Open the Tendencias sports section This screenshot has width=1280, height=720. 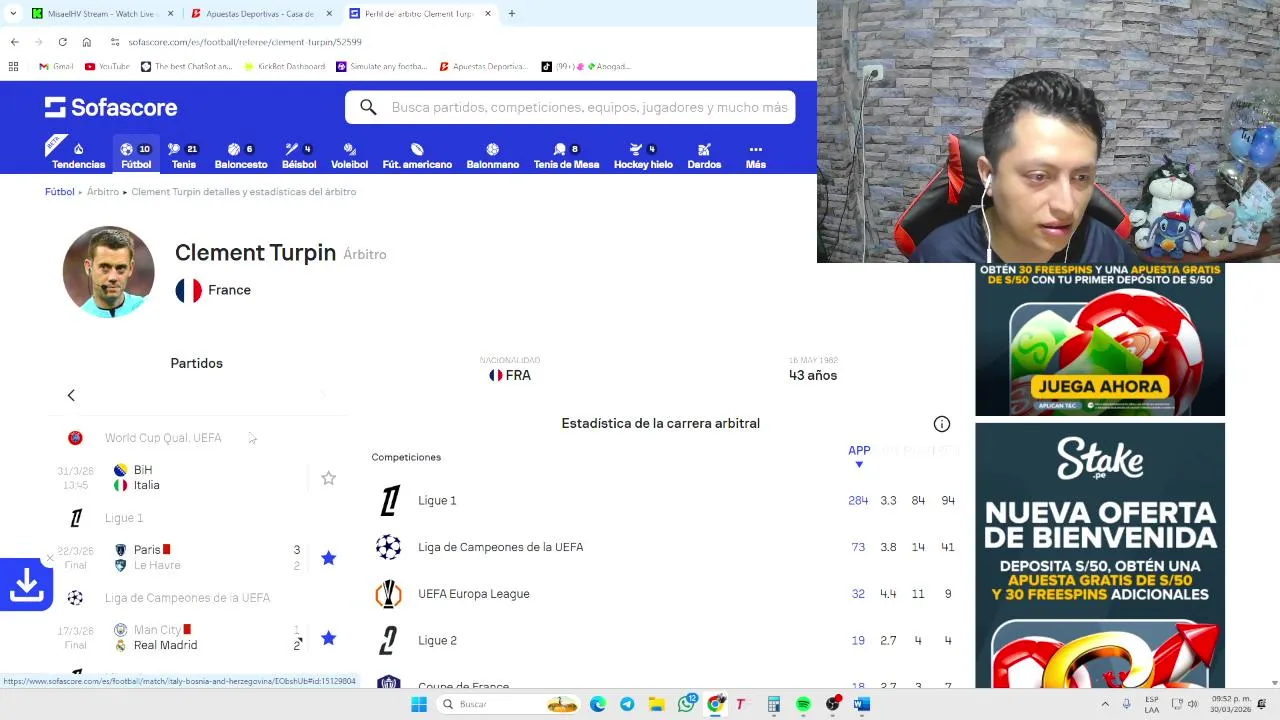pos(78,156)
